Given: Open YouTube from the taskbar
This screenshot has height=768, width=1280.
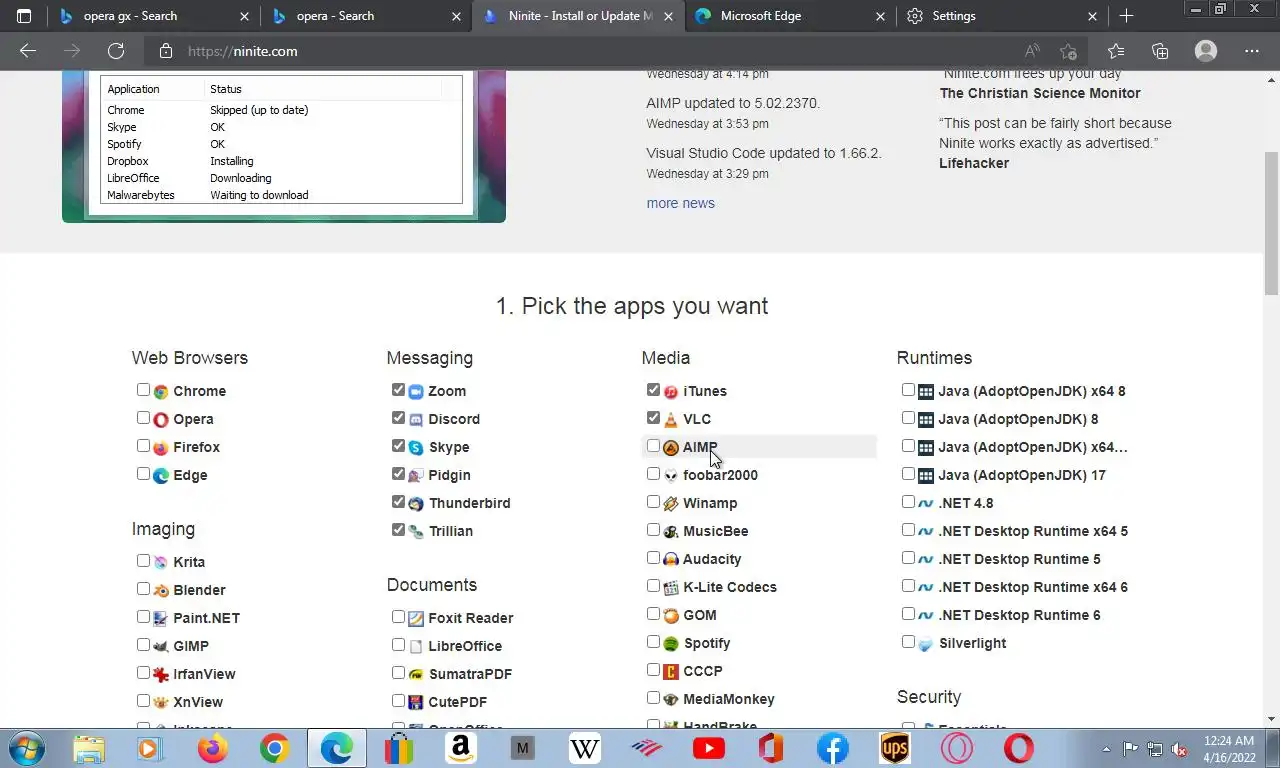Looking at the screenshot, I should coord(709,748).
